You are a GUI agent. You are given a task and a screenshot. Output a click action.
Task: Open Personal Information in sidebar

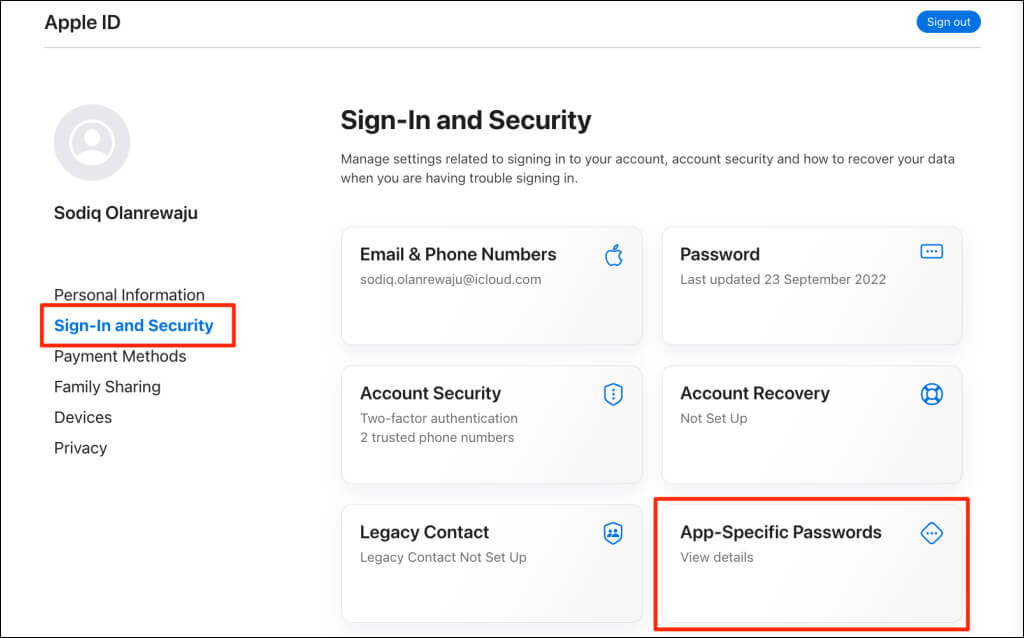129,295
